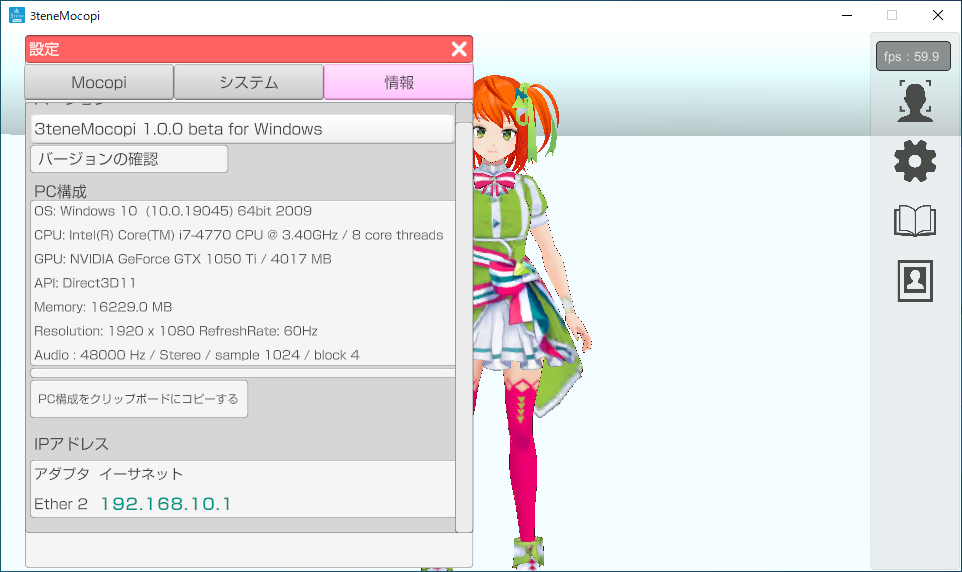Click the IPアドレス section heading
Viewport: 962px width, 572px height.
71,444
